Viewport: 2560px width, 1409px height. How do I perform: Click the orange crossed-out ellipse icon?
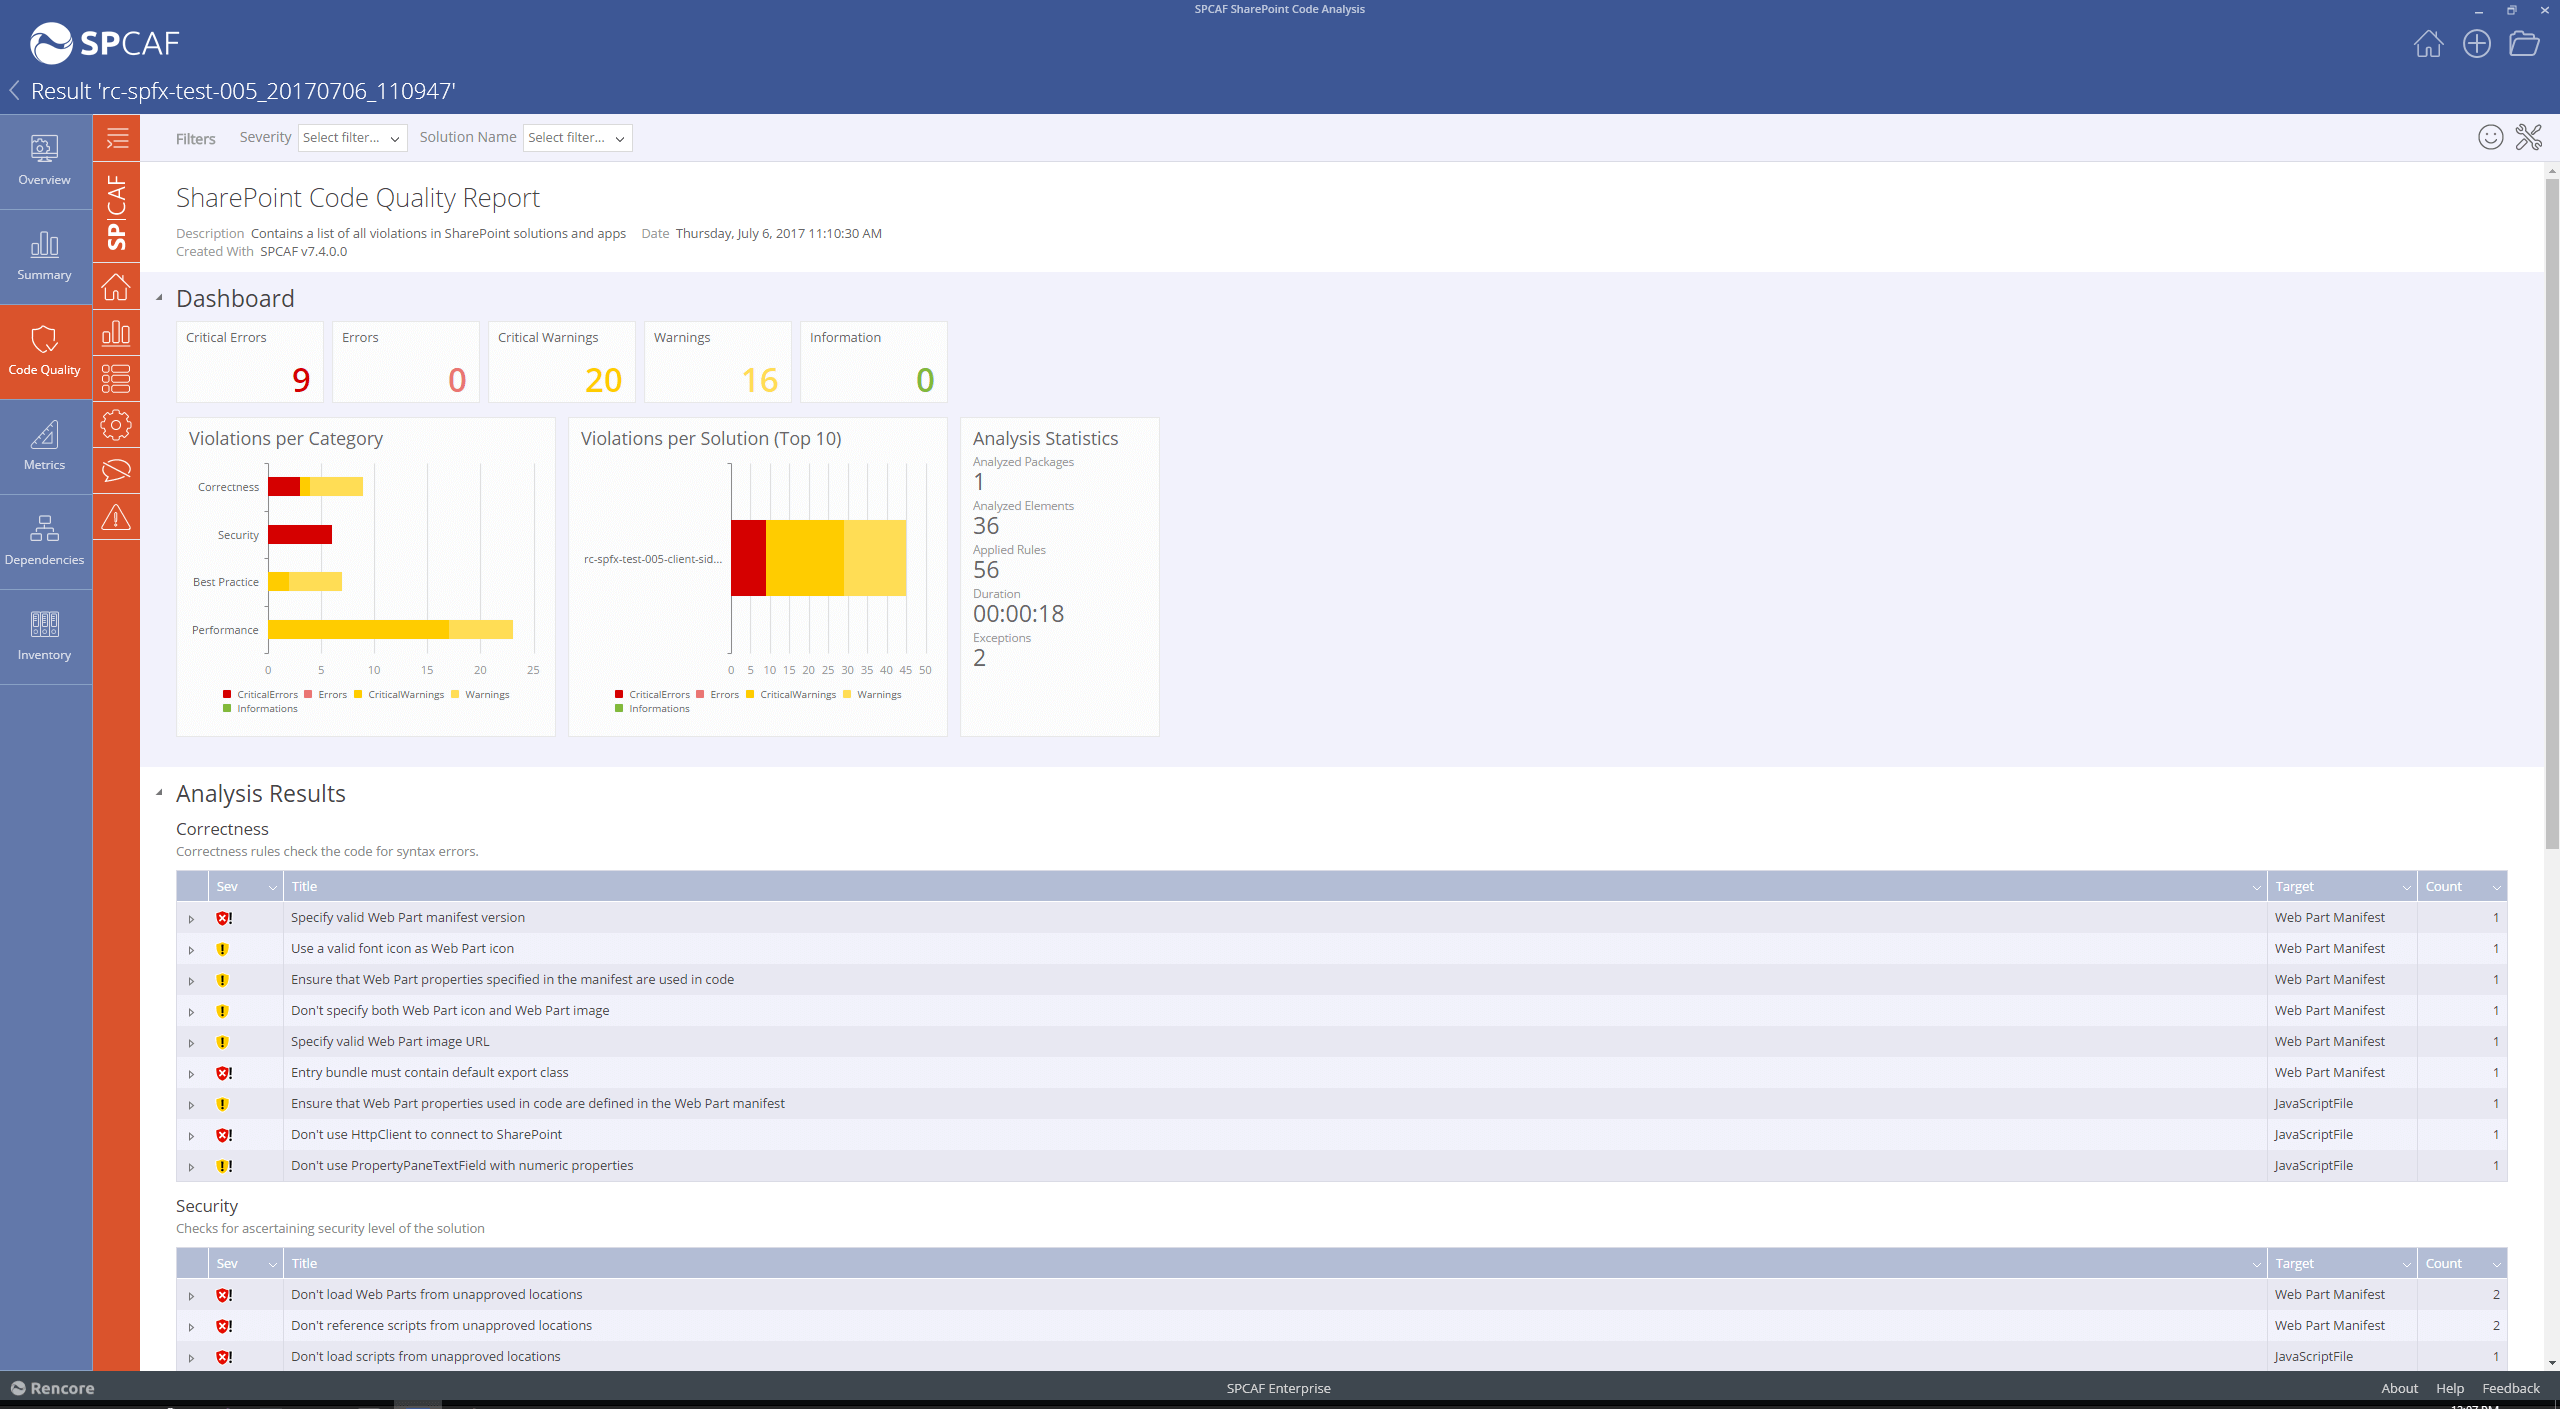click(117, 471)
